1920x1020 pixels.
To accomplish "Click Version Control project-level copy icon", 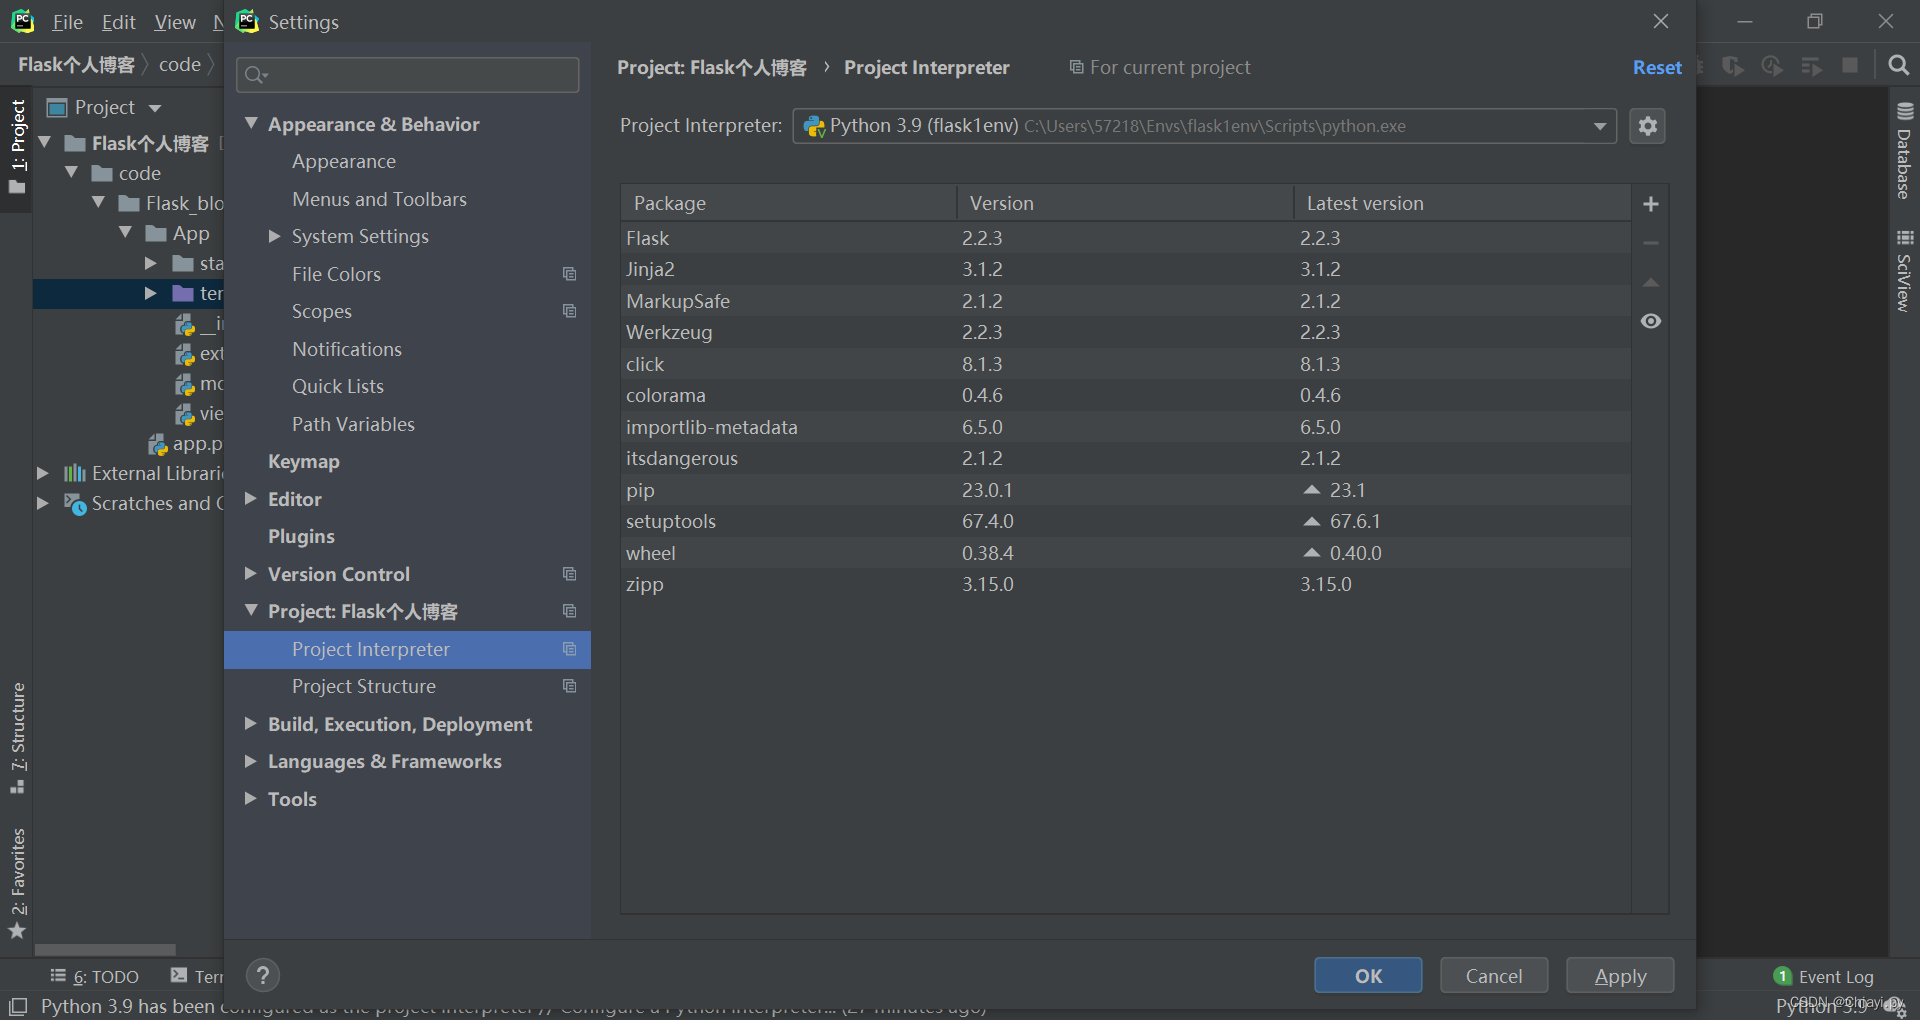I will pyautogui.click(x=570, y=574).
